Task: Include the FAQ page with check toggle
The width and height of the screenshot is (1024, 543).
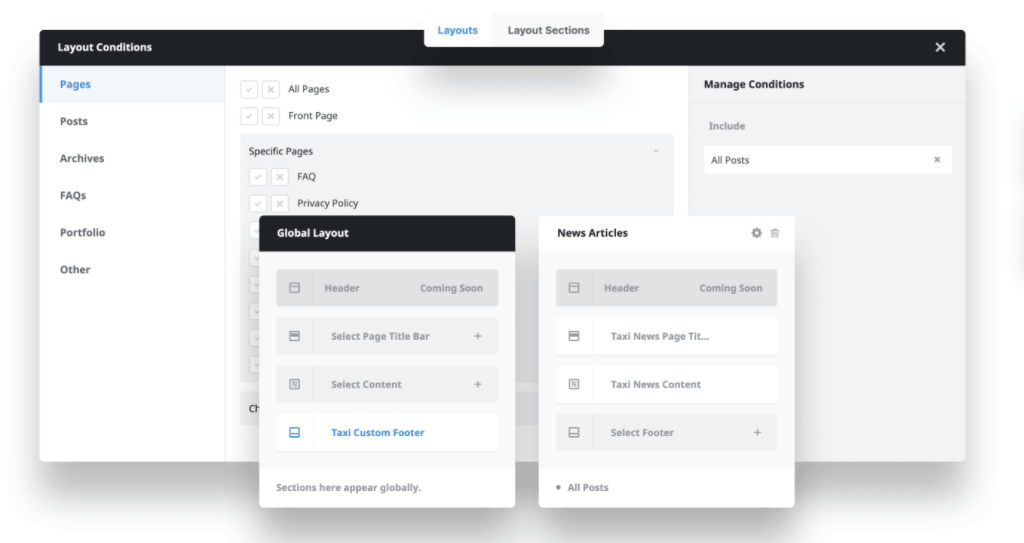Action: 258,177
